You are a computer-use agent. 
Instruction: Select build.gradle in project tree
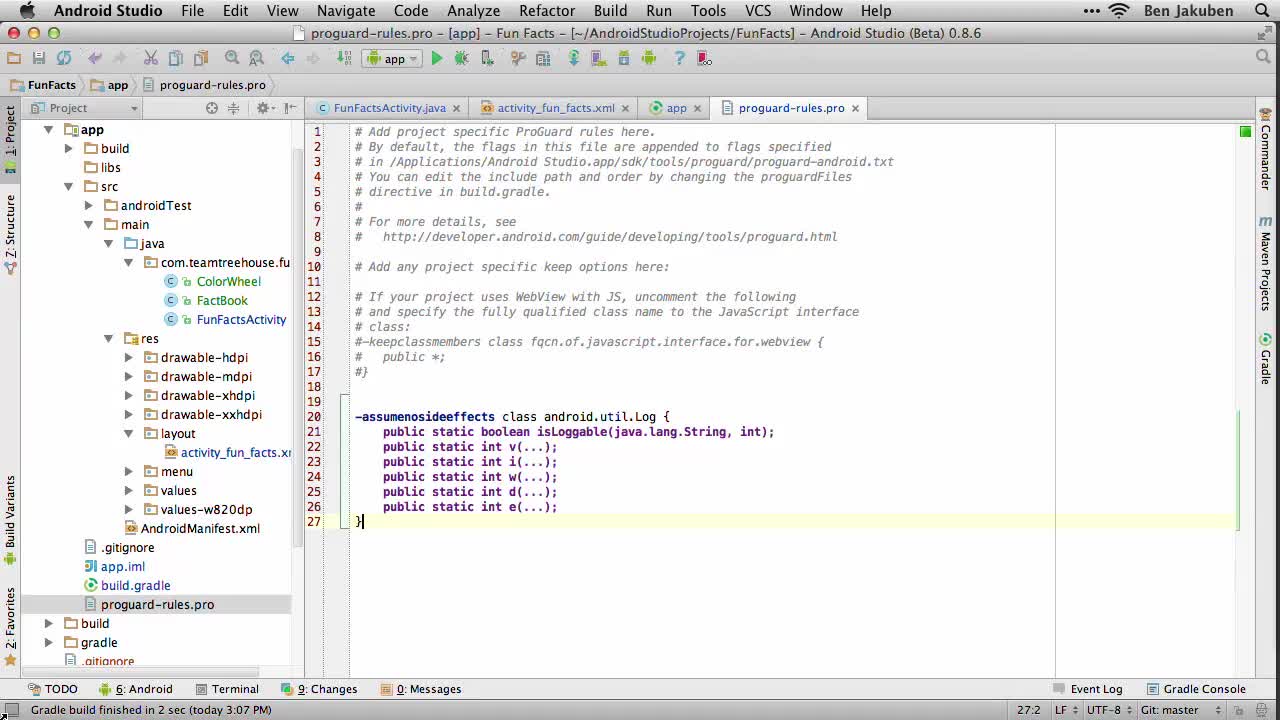tap(135, 586)
